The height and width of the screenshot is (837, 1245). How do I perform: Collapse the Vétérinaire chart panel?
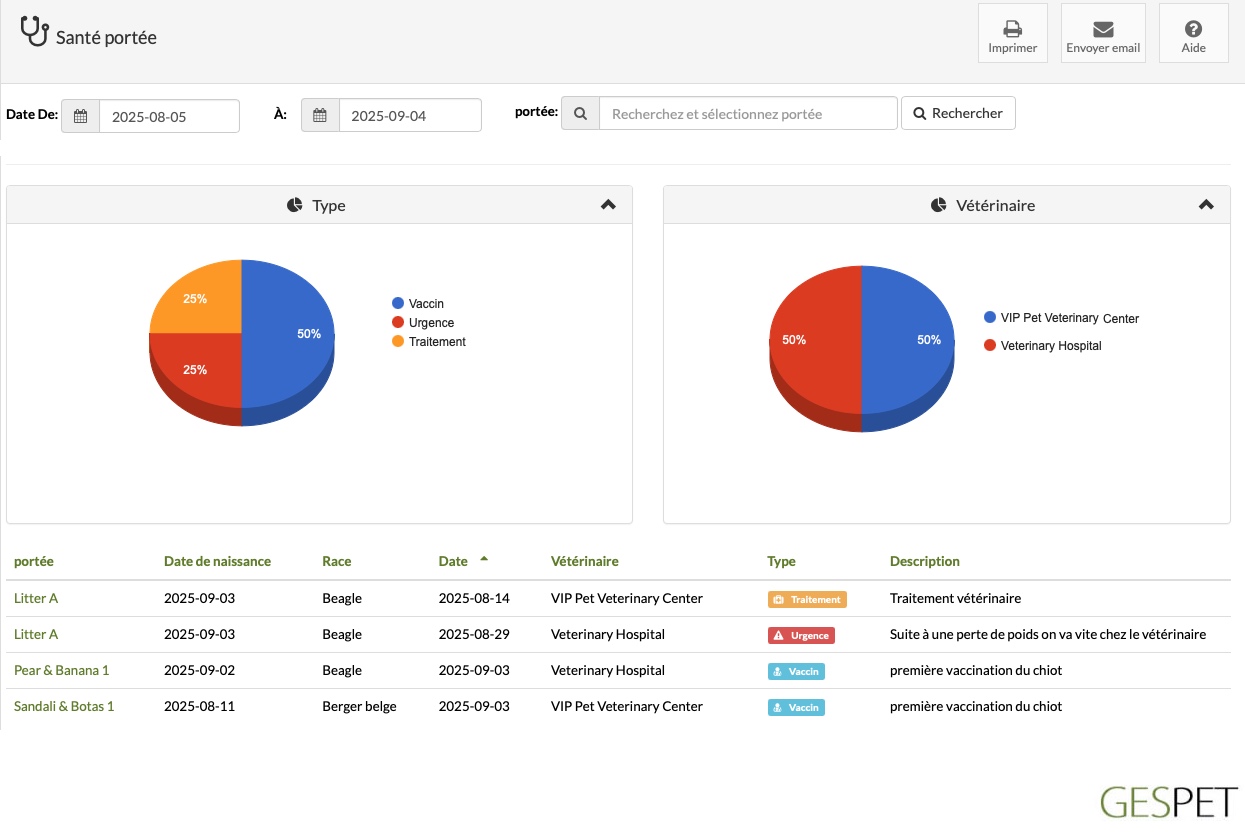[x=1206, y=204]
